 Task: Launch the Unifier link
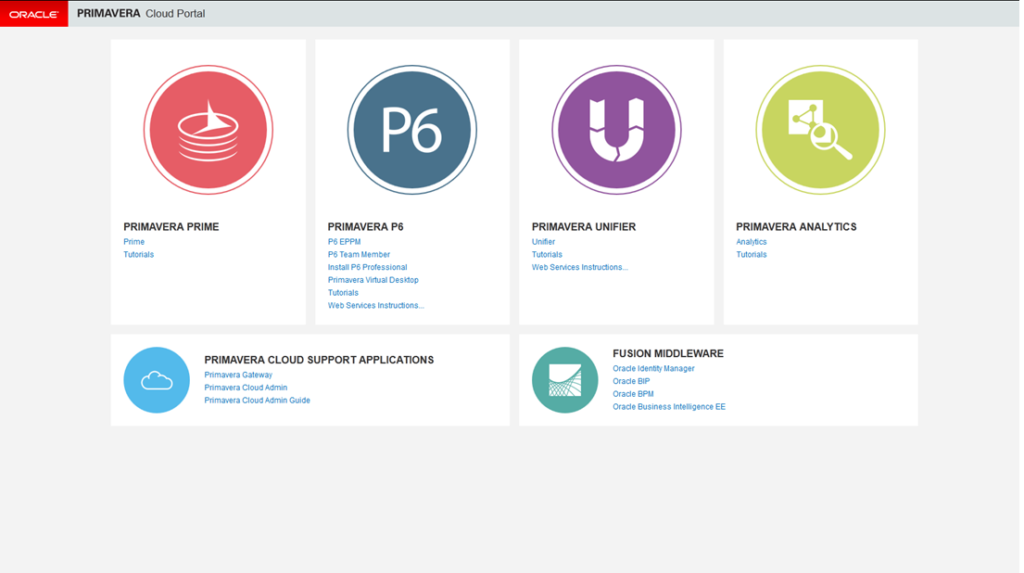pyautogui.click(x=543, y=242)
